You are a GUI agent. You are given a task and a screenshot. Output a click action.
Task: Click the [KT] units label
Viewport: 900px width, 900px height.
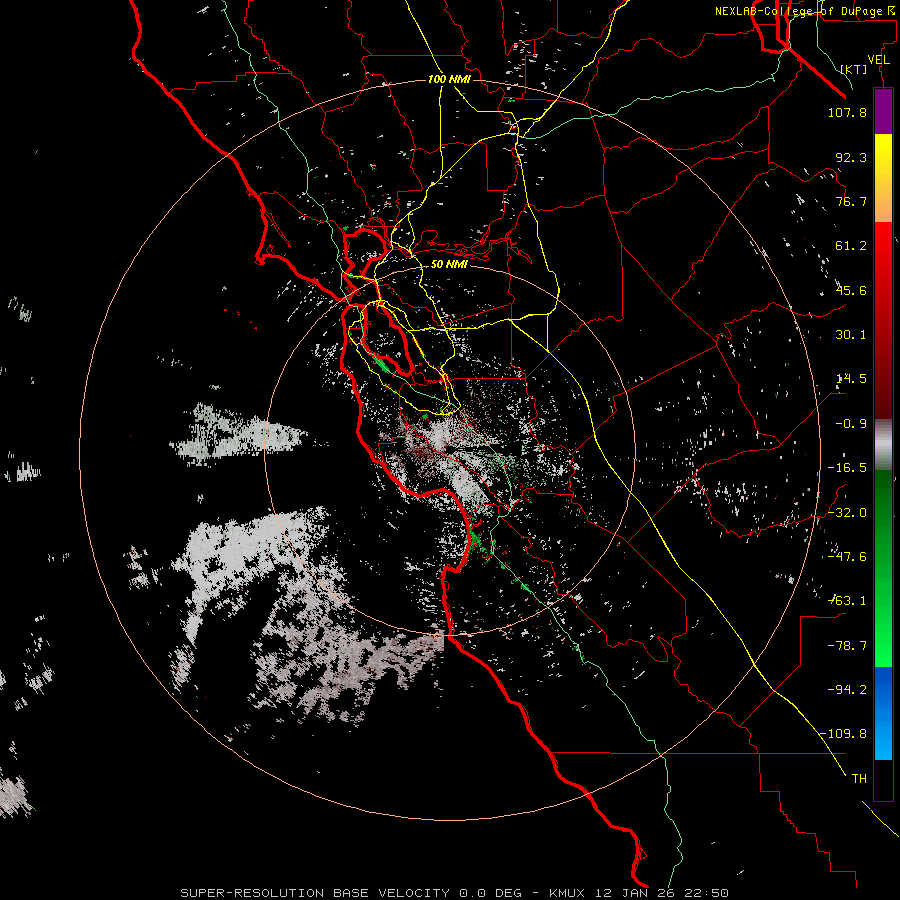(x=854, y=69)
